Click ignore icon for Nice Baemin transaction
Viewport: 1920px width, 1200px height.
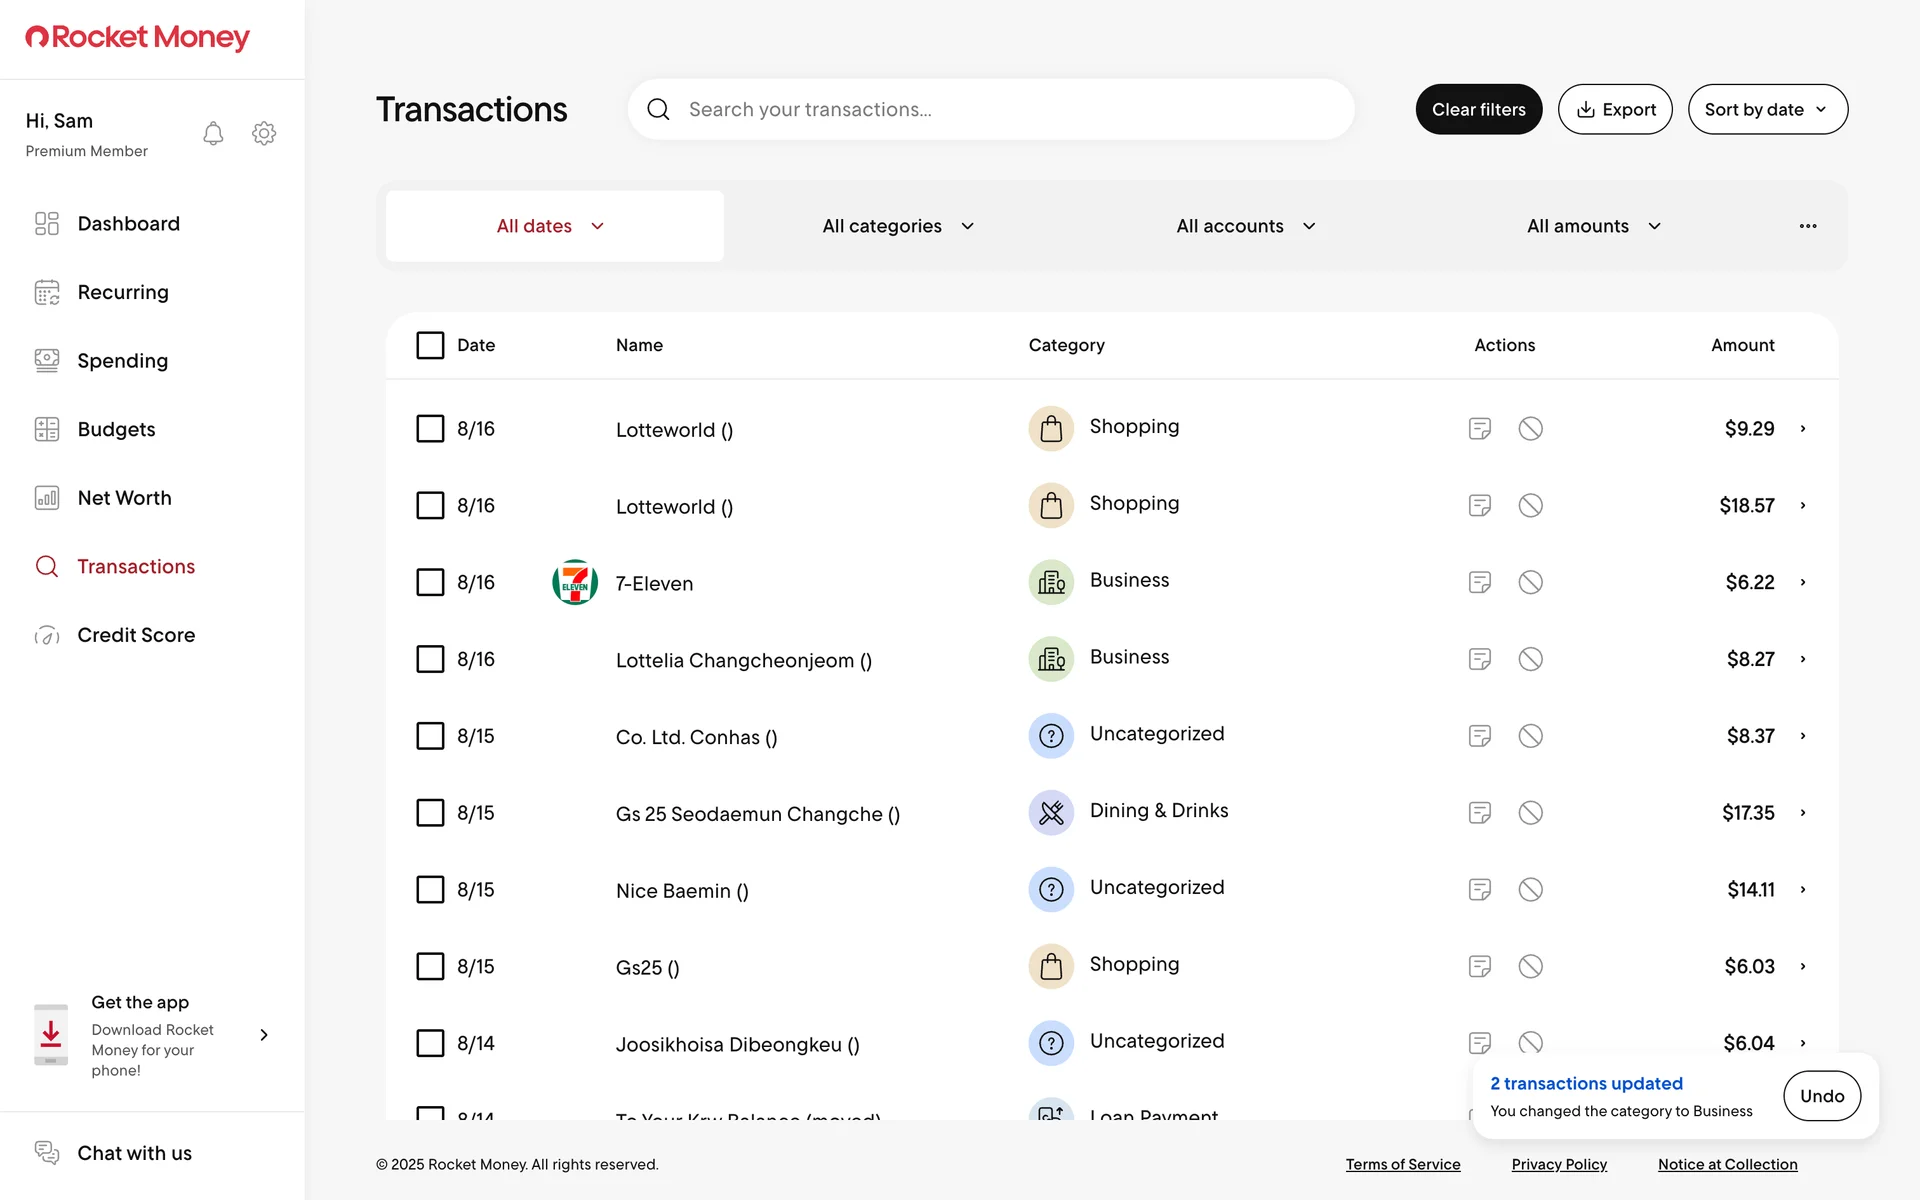[1530, 889]
